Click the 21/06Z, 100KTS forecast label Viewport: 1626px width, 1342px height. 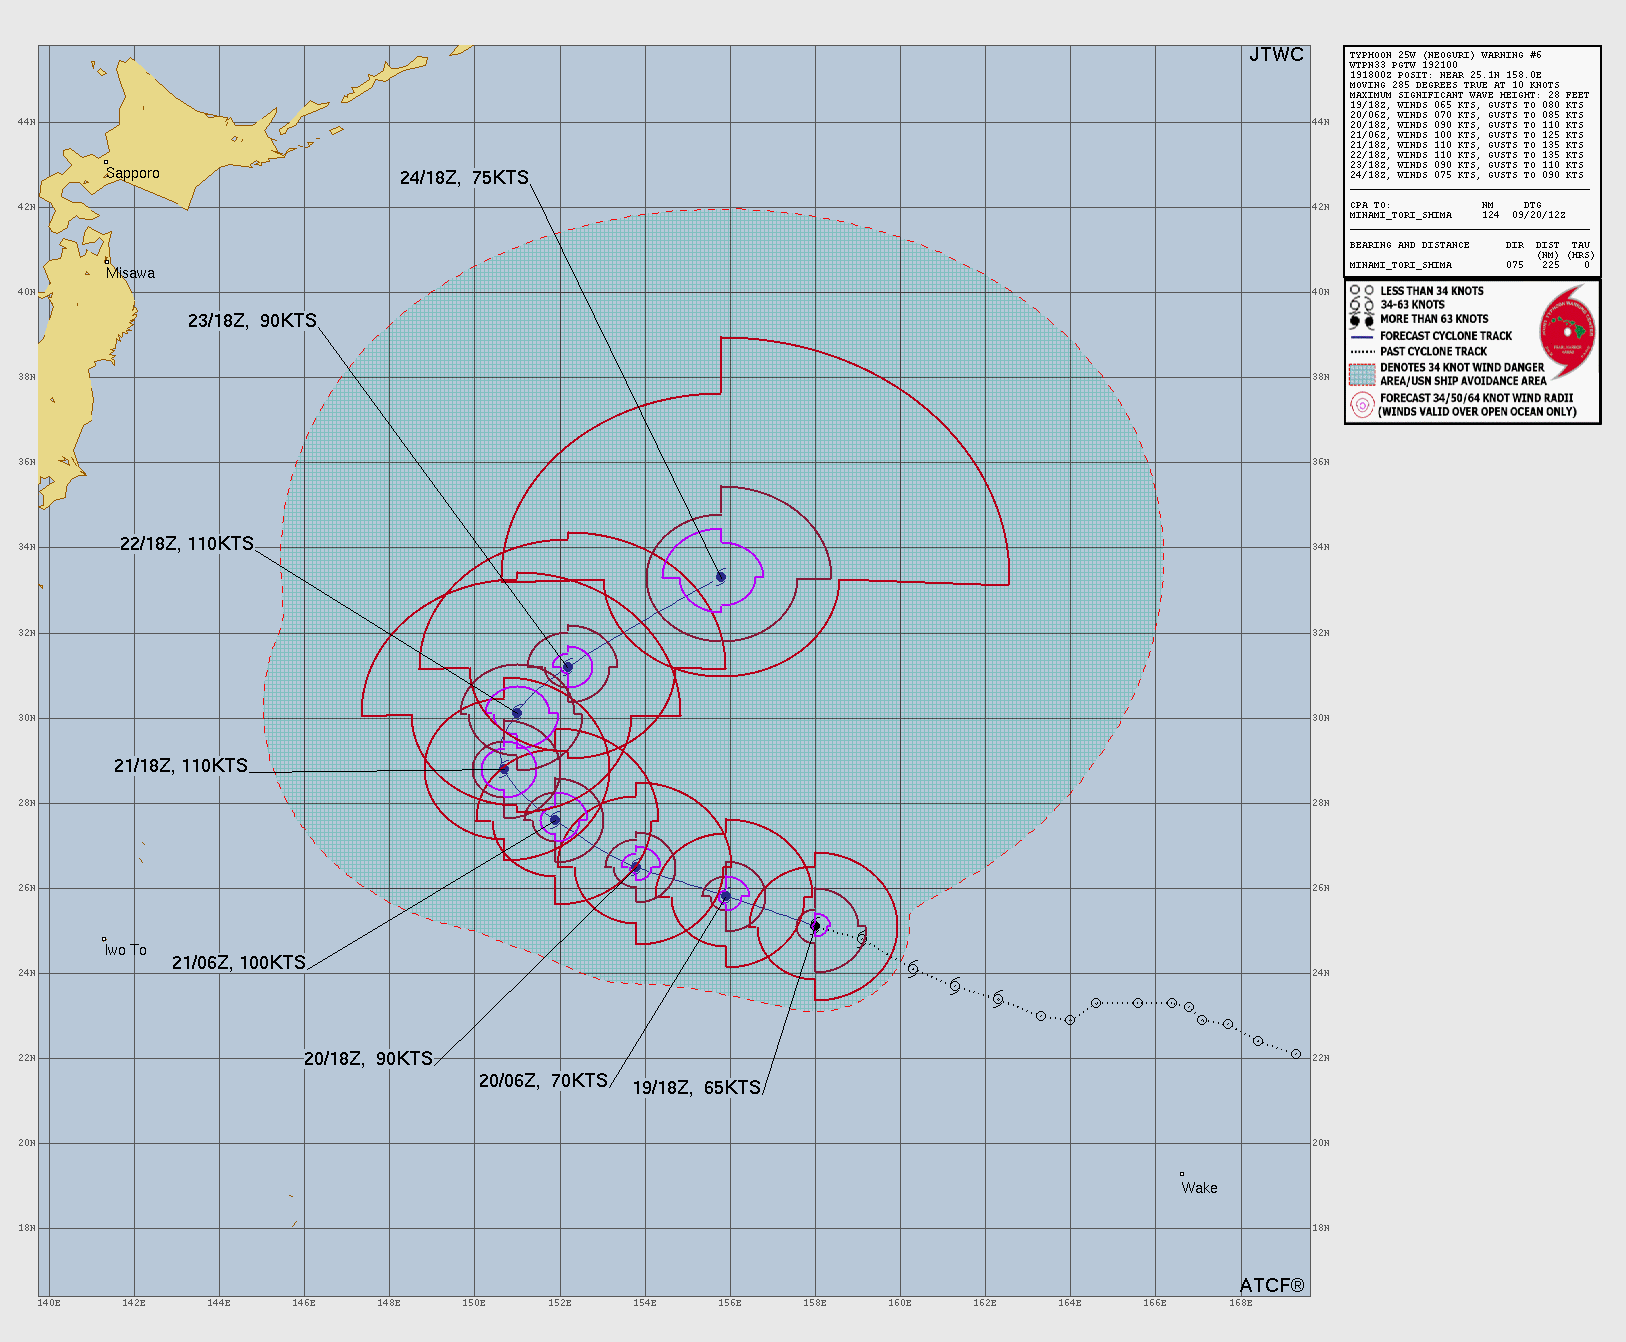click(239, 963)
